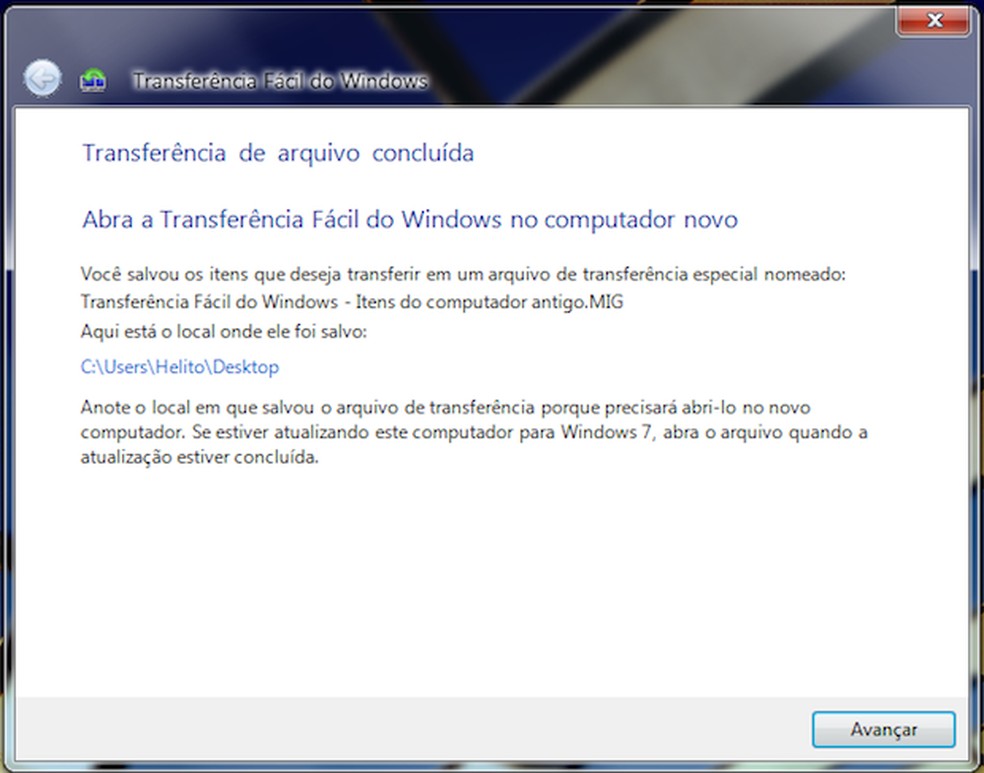Viewport: 984px width, 773px height.
Task: Click the window title 'Transferência Fácil do Windows'
Action: (x=280, y=81)
